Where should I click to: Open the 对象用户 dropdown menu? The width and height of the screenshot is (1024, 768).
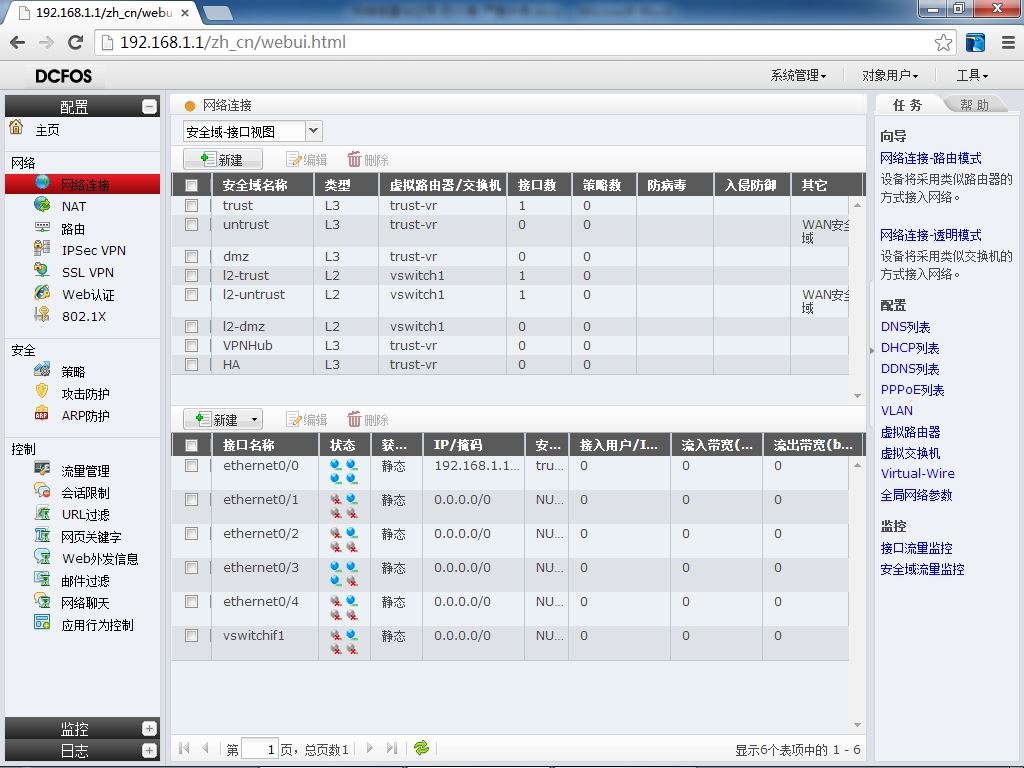coord(889,76)
